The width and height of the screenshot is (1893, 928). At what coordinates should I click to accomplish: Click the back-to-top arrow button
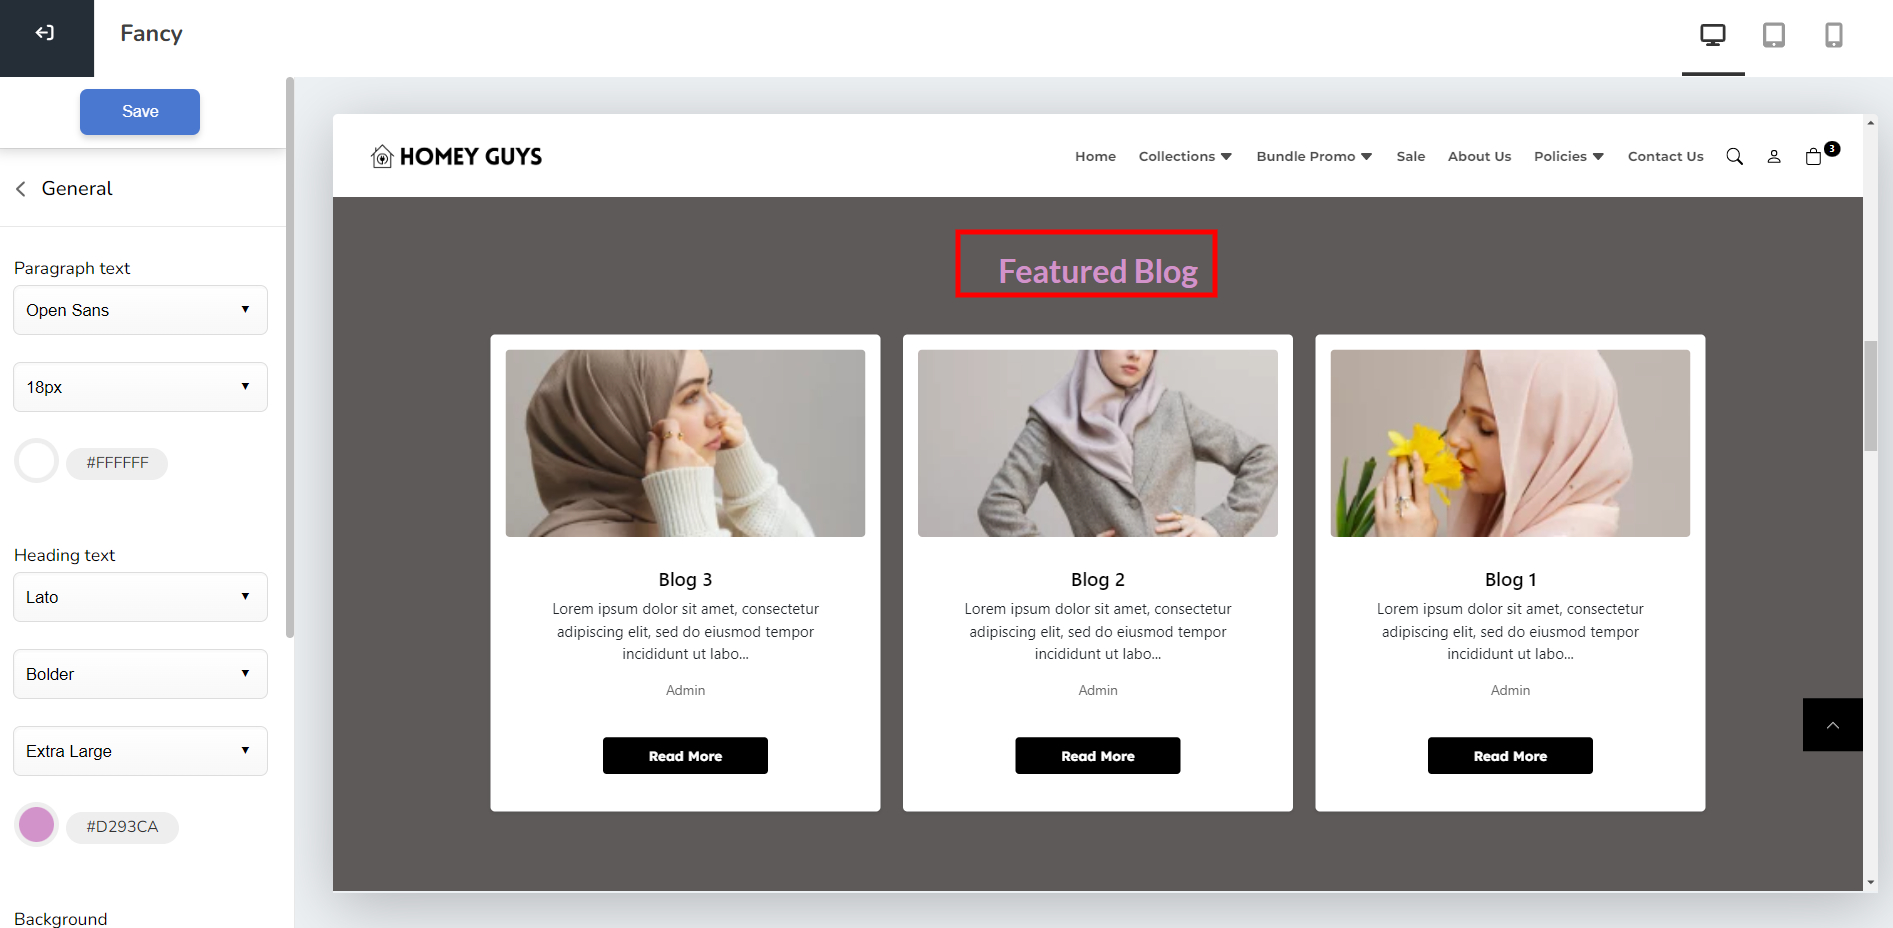click(x=1833, y=725)
